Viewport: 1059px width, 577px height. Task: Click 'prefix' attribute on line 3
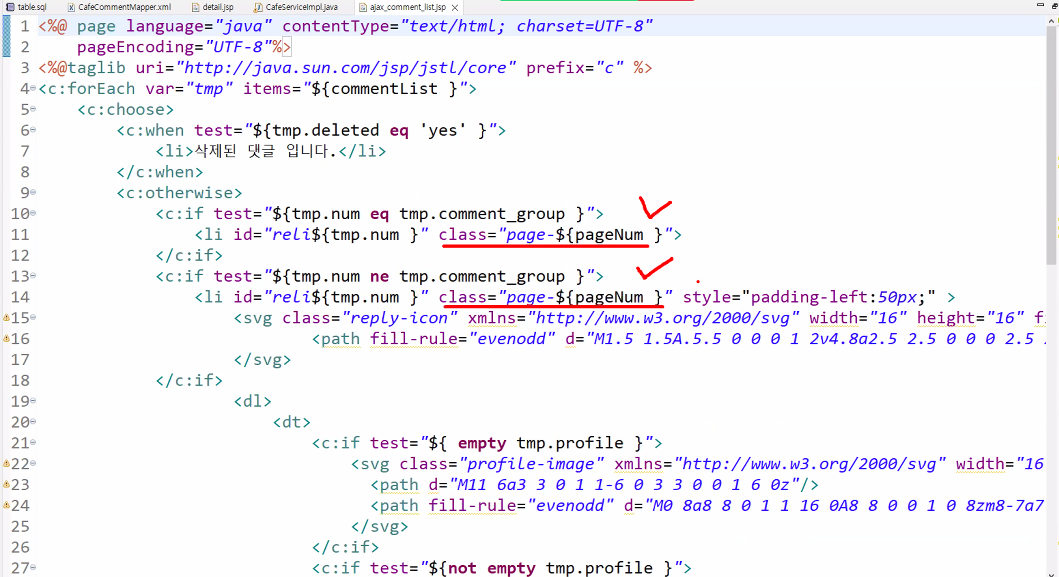555,68
